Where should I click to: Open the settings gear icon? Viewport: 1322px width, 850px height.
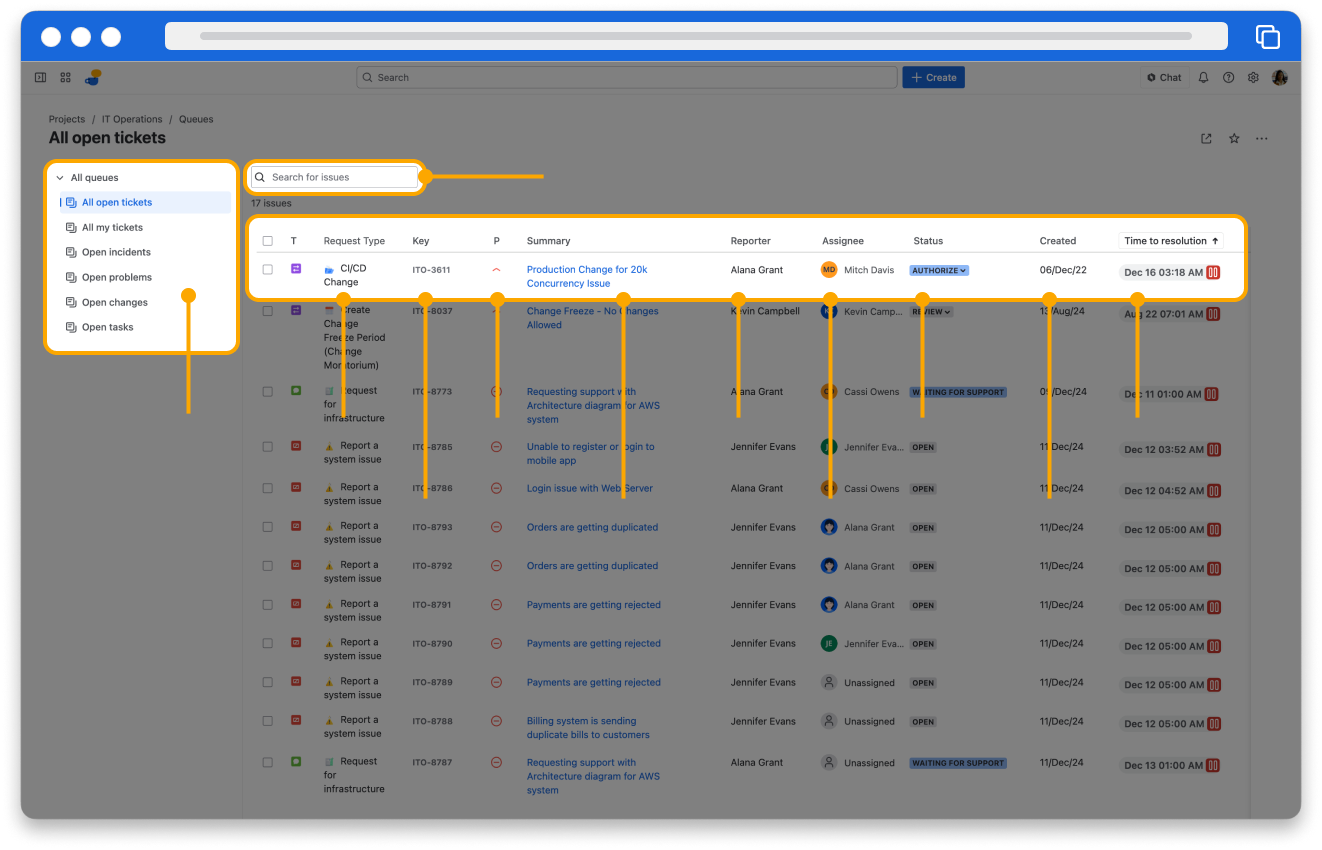pos(1253,77)
